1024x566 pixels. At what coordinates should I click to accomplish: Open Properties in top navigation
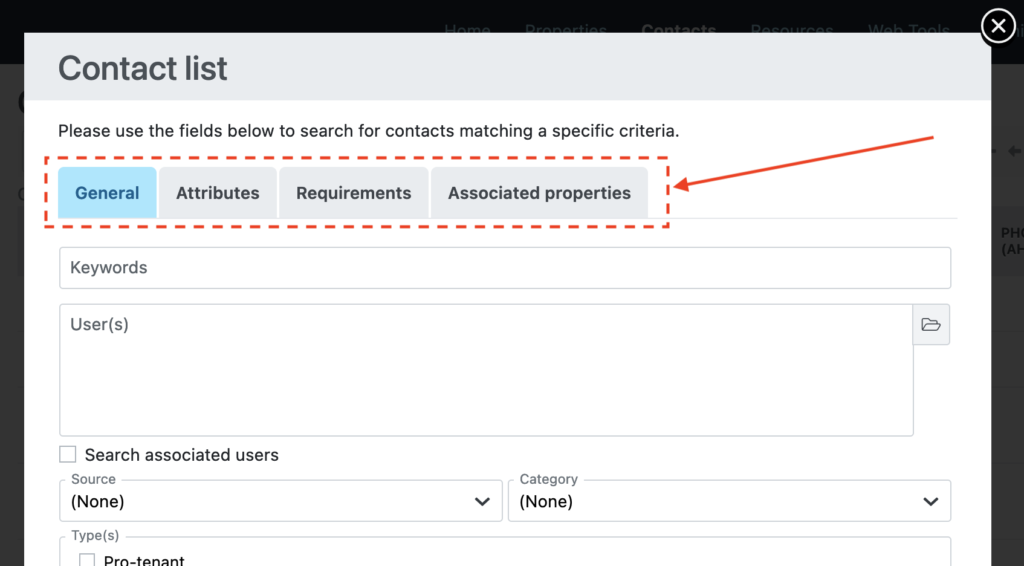(x=565, y=29)
